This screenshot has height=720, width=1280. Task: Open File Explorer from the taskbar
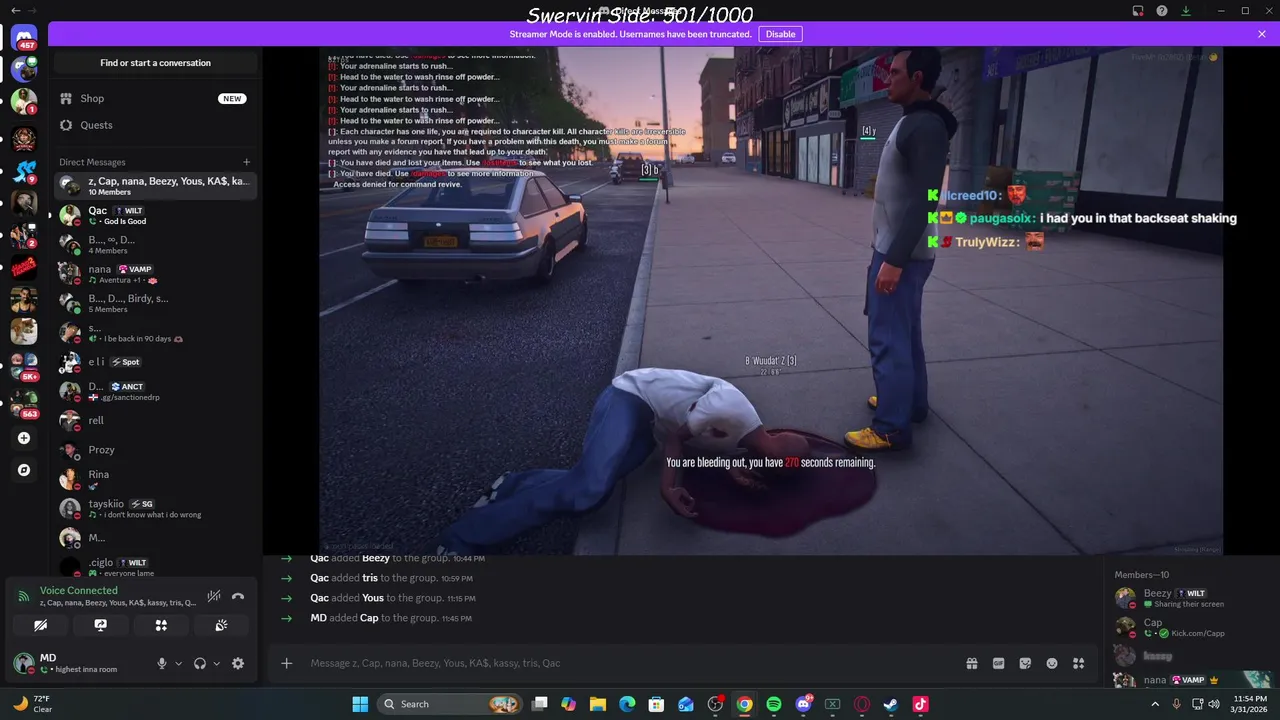pos(598,704)
